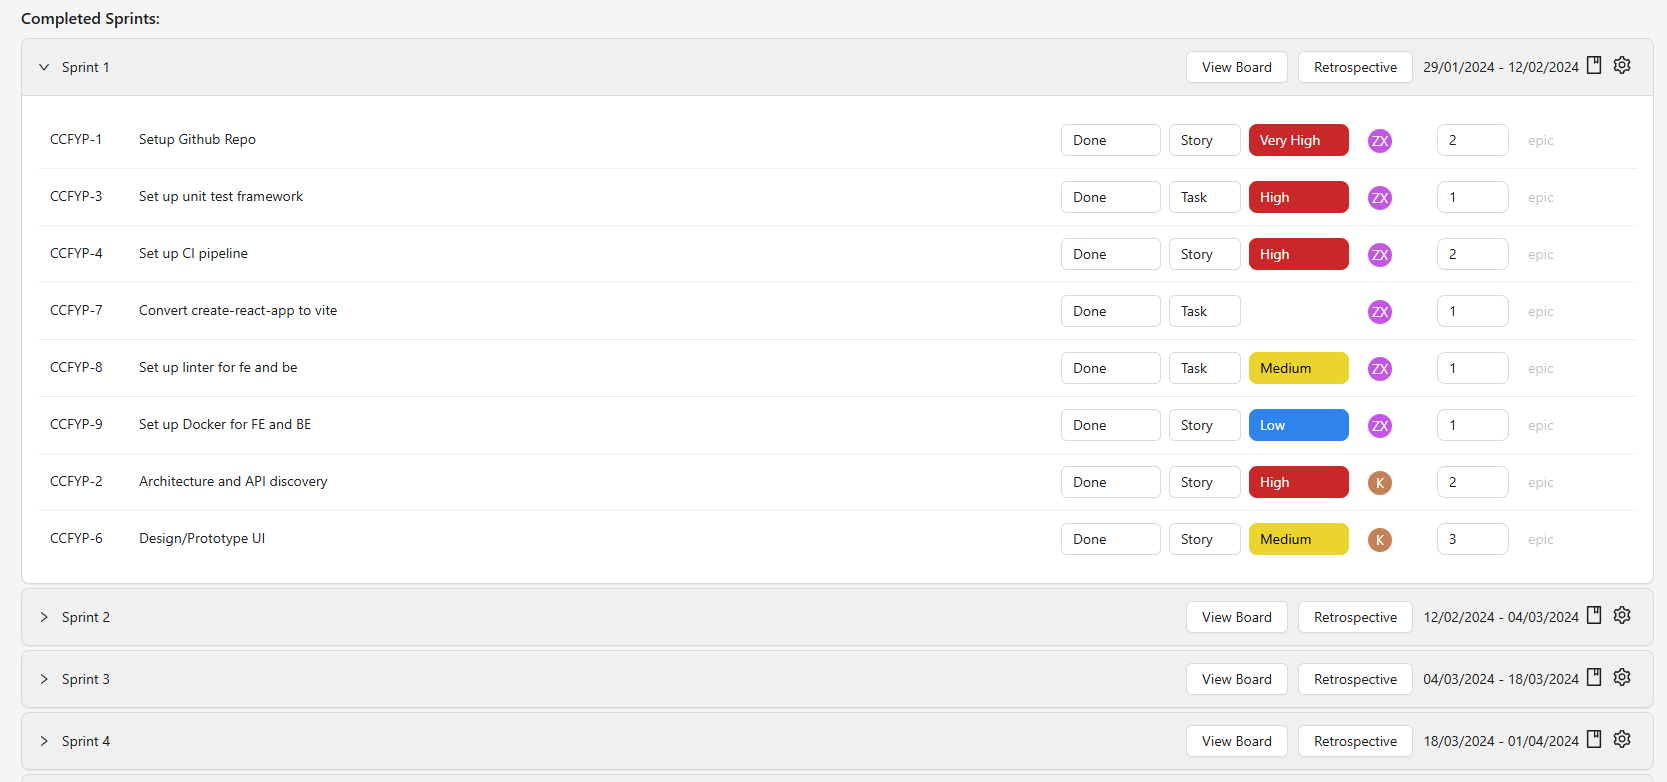The width and height of the screenshot is (1667, 782).
Task: Open empty priority dropdown for CCFYP-7
Action: click(x=1298, y=311)
